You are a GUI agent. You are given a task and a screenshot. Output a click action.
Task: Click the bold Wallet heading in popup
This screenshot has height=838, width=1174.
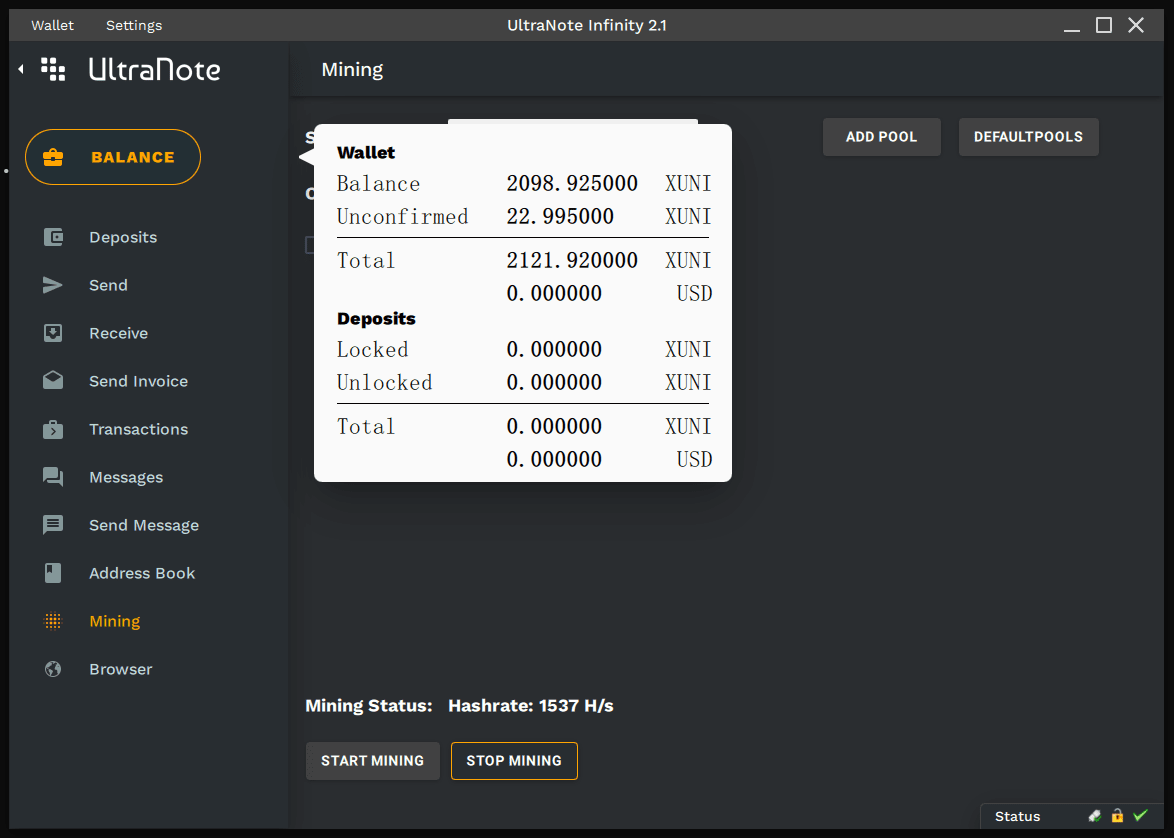366,153
